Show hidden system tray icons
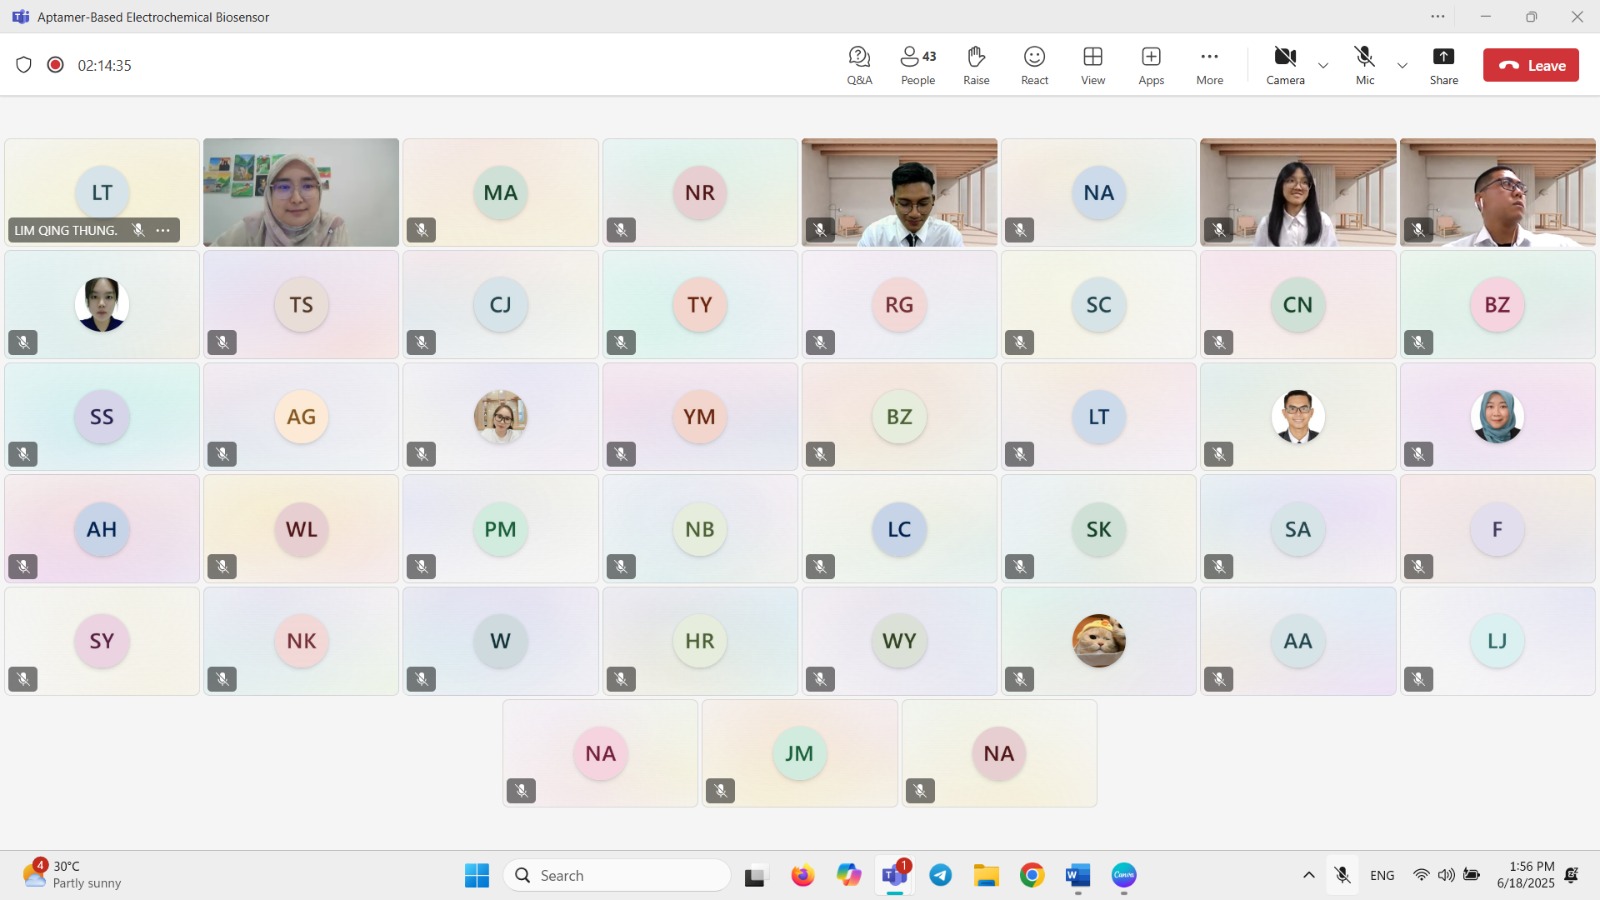 1308,875
